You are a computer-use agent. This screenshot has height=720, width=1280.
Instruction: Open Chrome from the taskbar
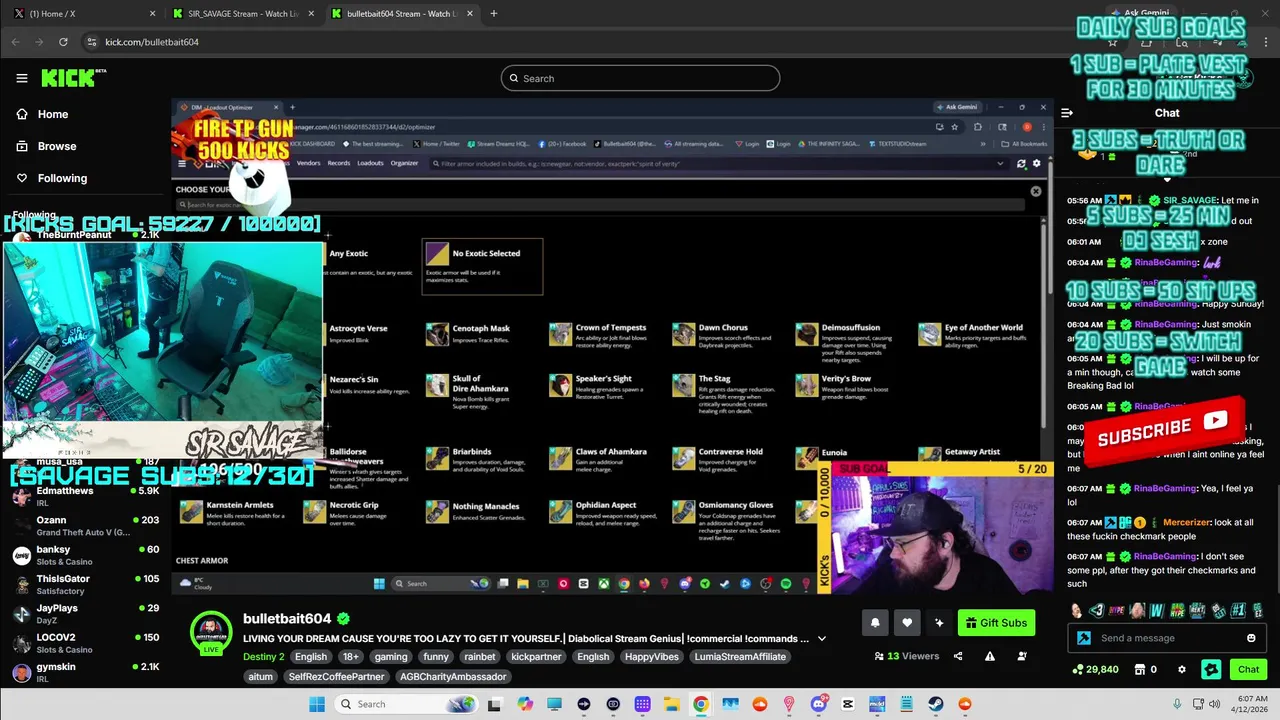click(701, 704)
